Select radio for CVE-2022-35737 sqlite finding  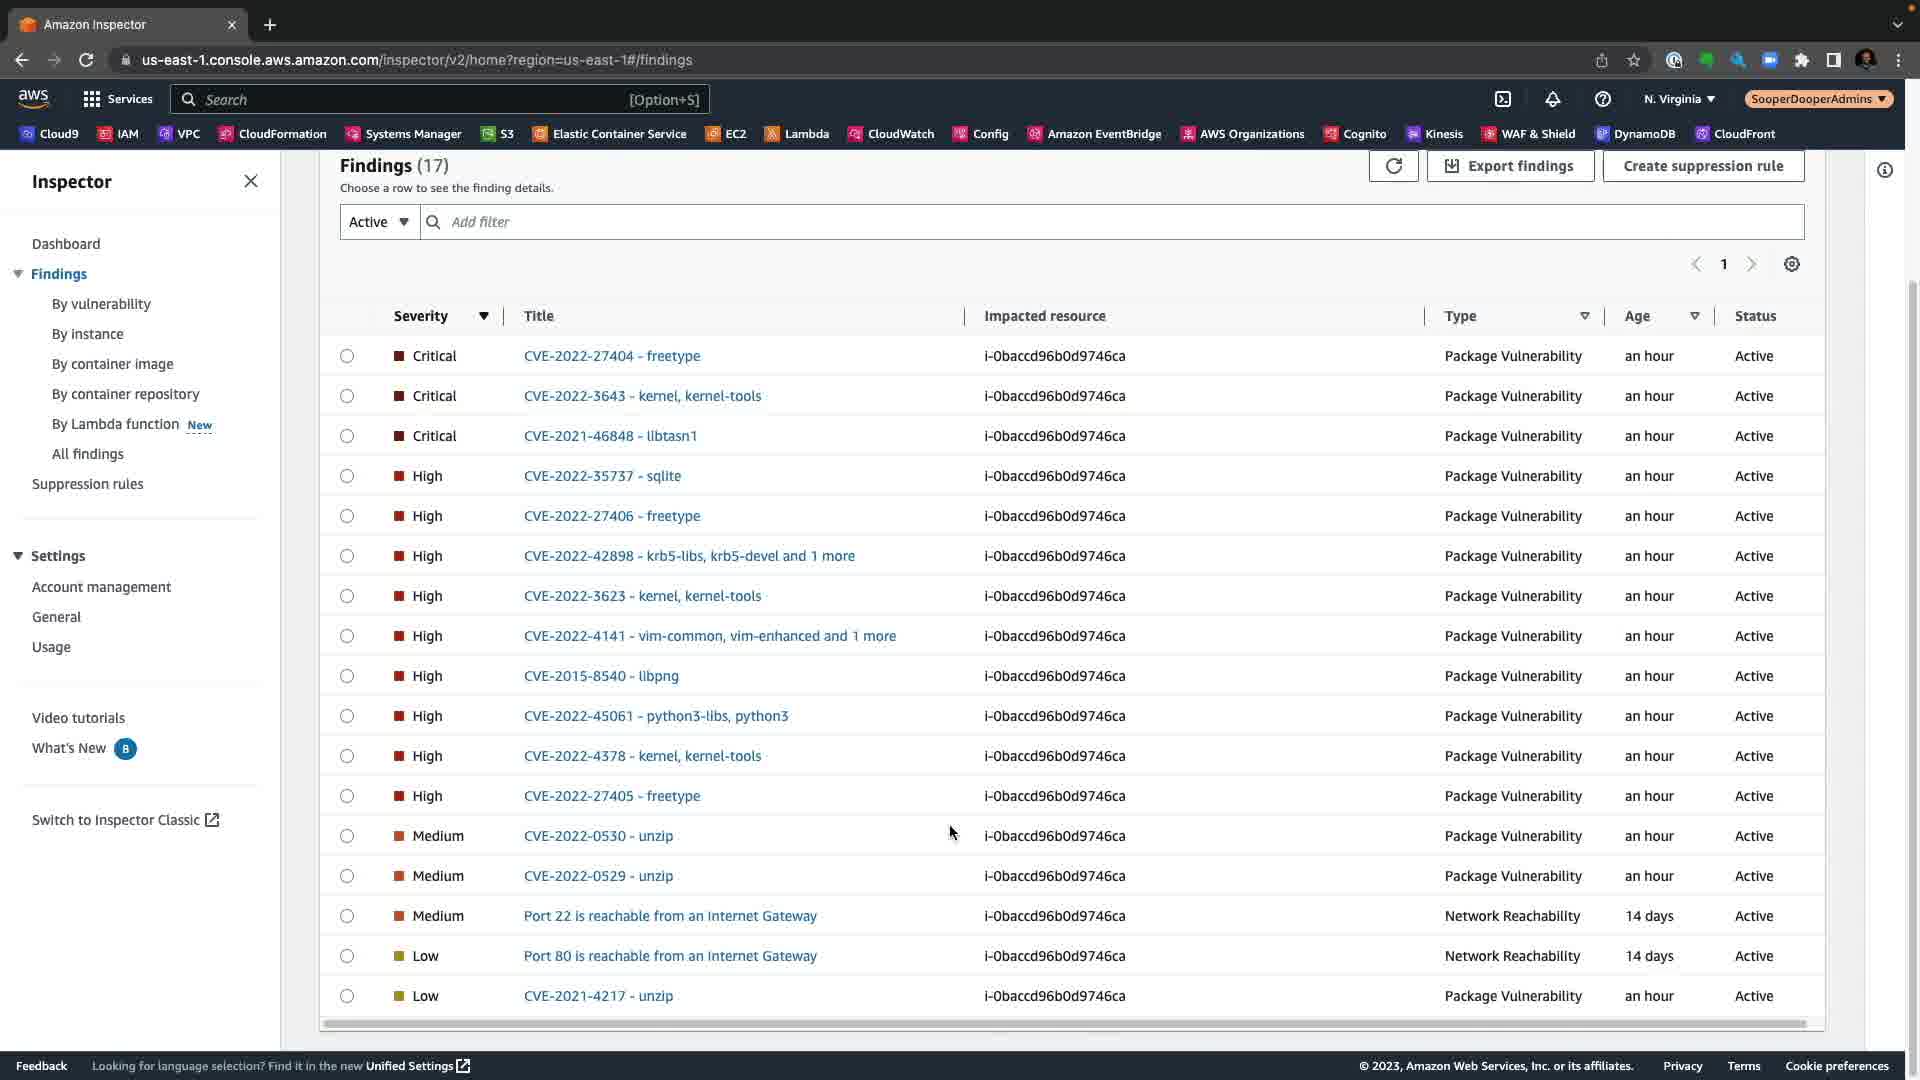[x=347, y=476]
